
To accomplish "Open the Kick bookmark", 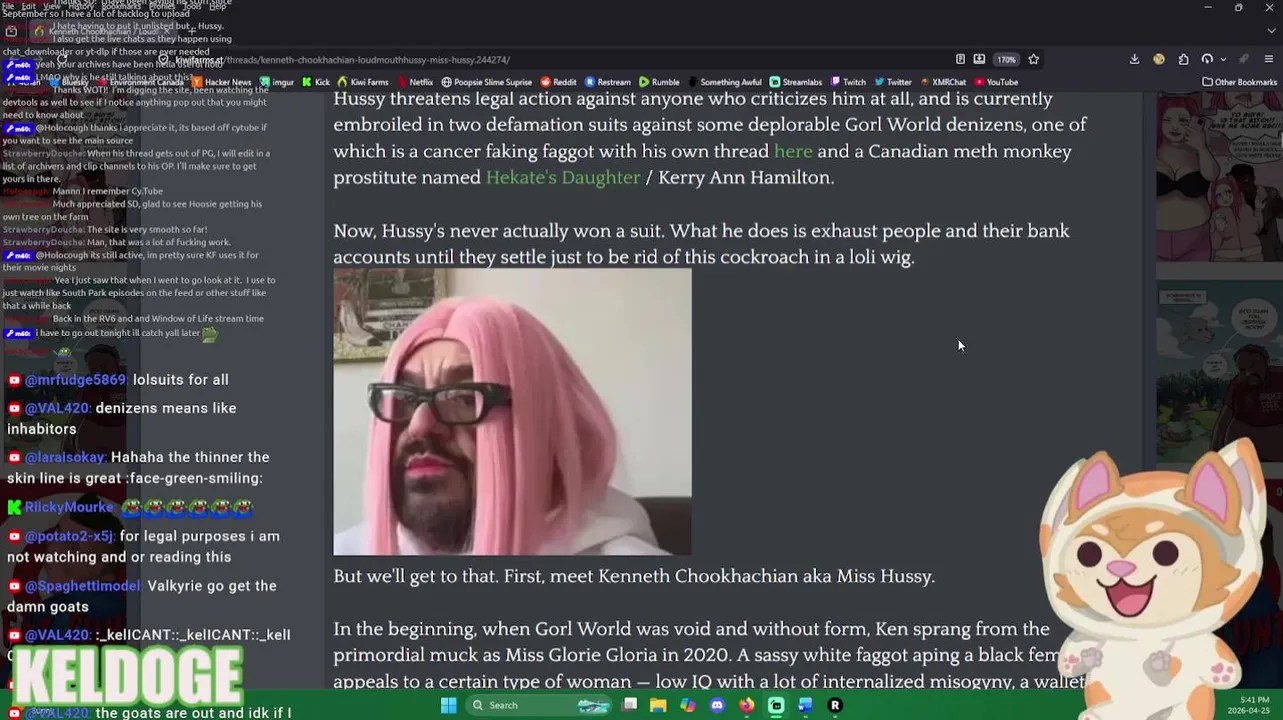I will pos(316,82).
